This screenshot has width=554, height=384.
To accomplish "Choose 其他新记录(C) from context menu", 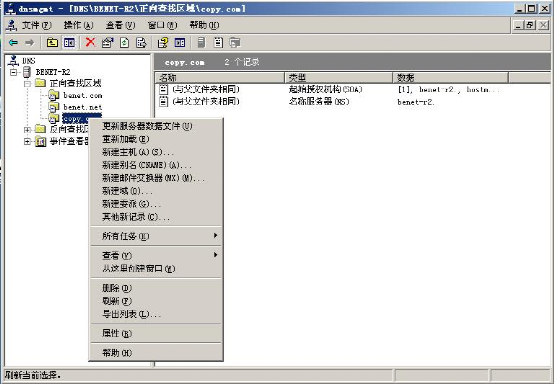I will (156, 217).
